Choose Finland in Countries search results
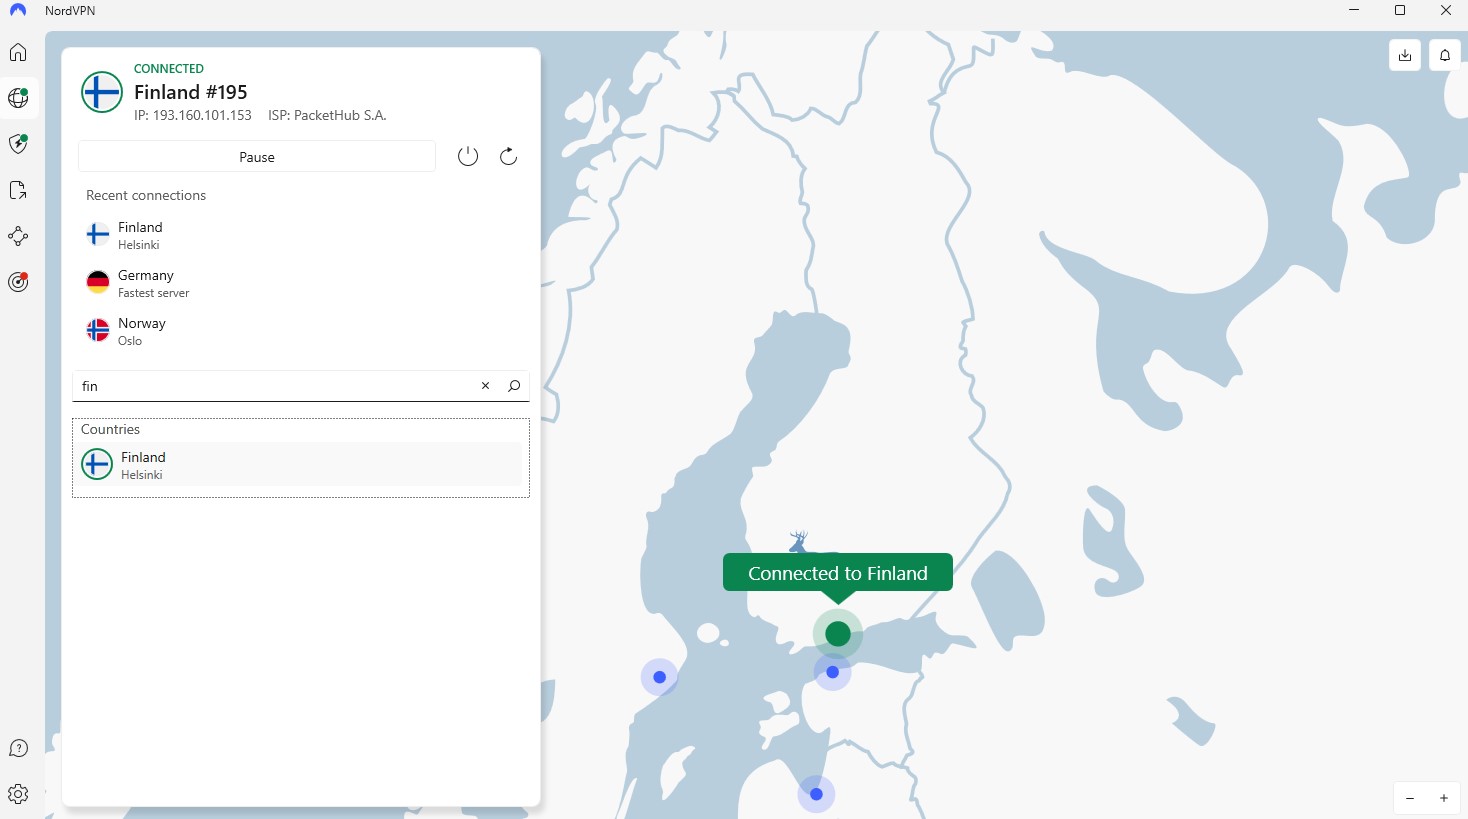The height and width of the screenshot is (819, 1468). (x=300, y=465)
